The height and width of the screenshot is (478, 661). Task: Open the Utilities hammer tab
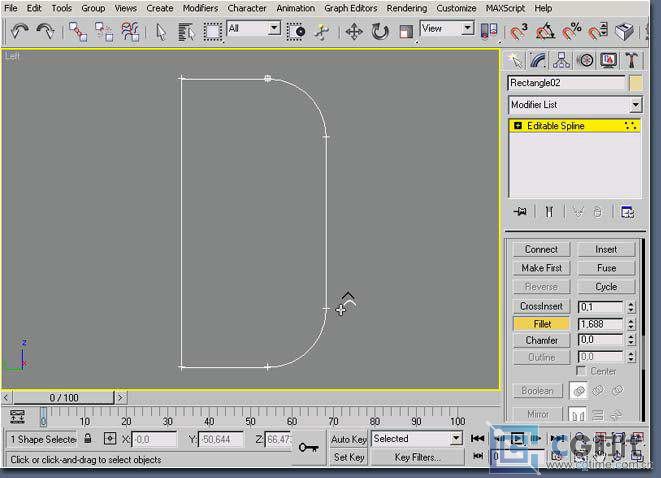click(631, 60)
